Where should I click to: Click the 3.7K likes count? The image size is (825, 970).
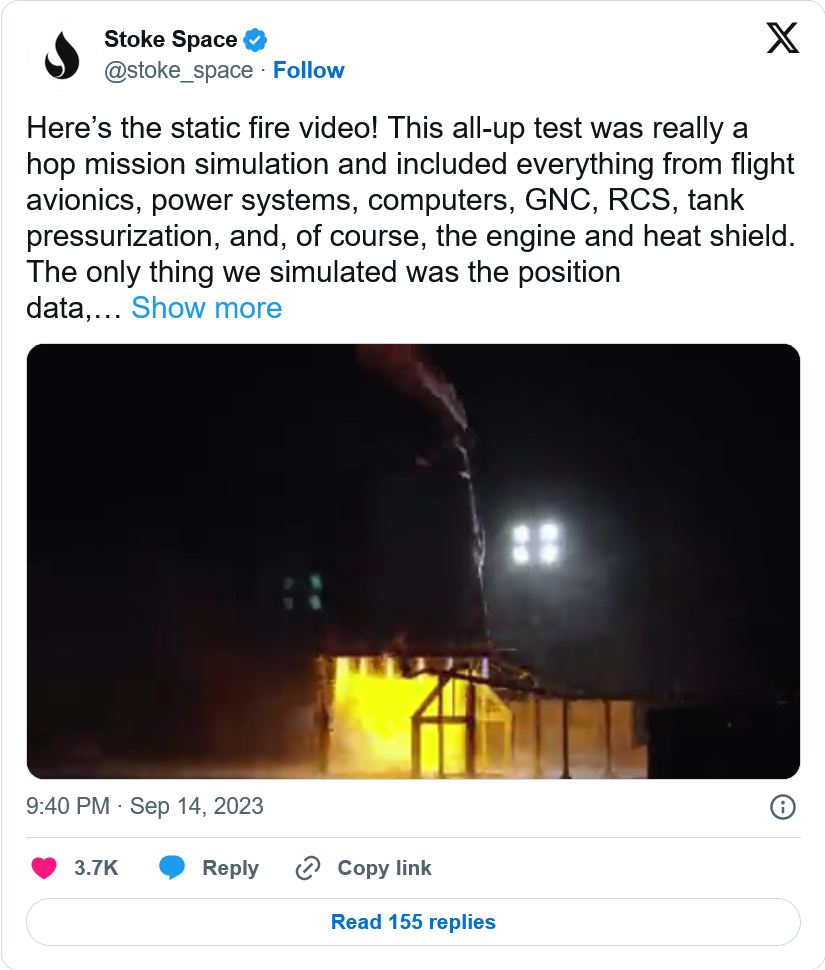coord(96,868)
